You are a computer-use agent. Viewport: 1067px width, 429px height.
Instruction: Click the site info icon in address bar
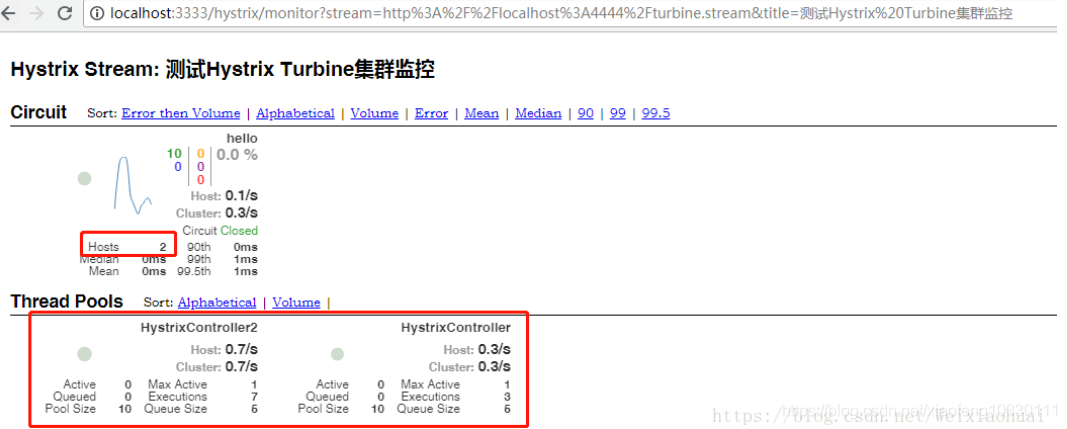[97, 13]
